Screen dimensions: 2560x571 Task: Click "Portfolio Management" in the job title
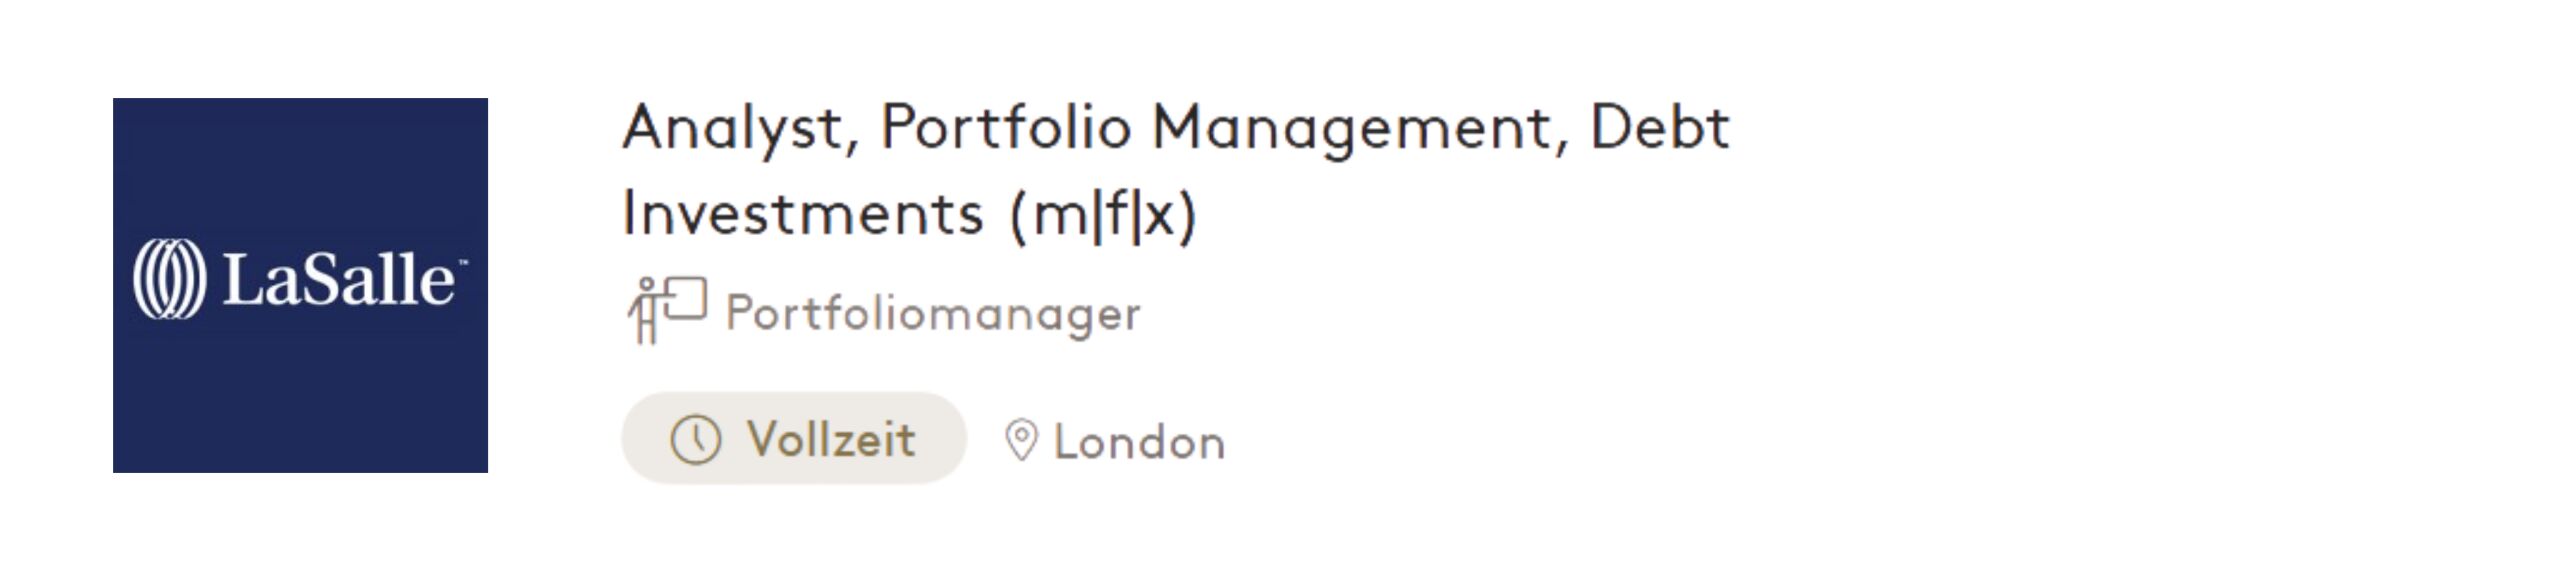point(1215,128)
